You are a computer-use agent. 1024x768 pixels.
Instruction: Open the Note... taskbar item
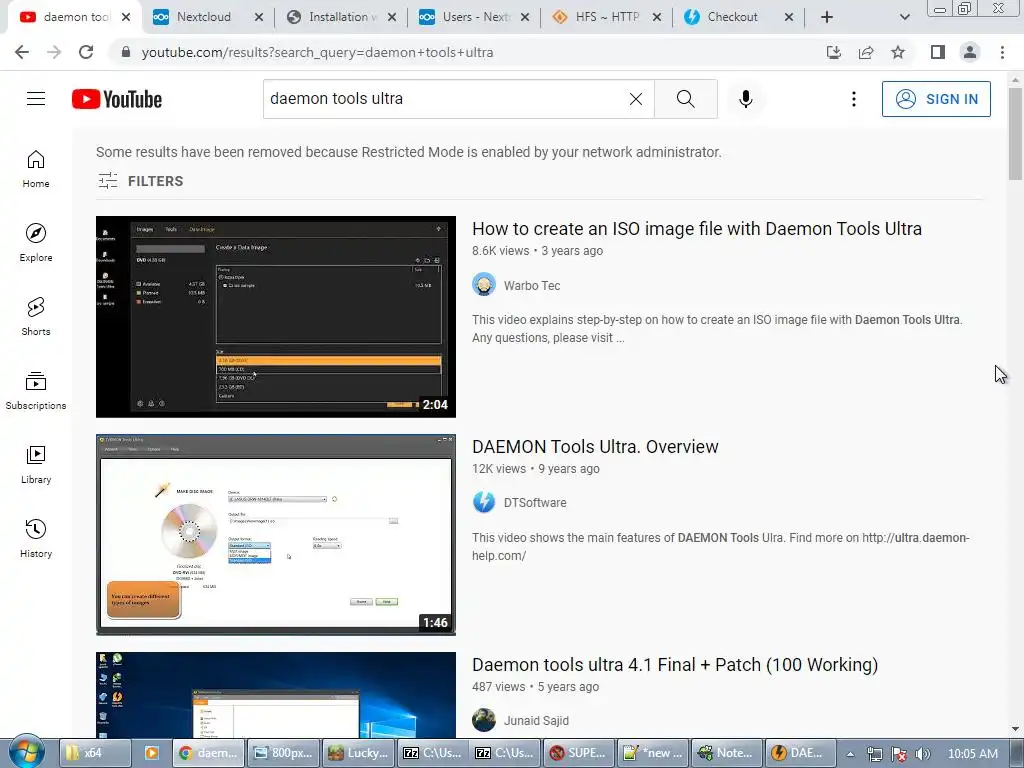point(728,753)
